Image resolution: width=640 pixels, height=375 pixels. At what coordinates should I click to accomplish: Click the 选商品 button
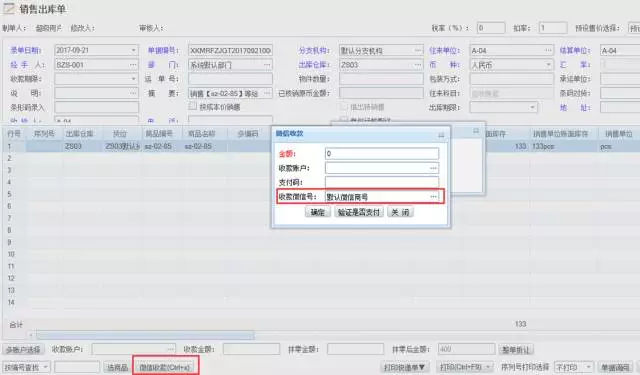pyautogui.click(x=117, y=367)
